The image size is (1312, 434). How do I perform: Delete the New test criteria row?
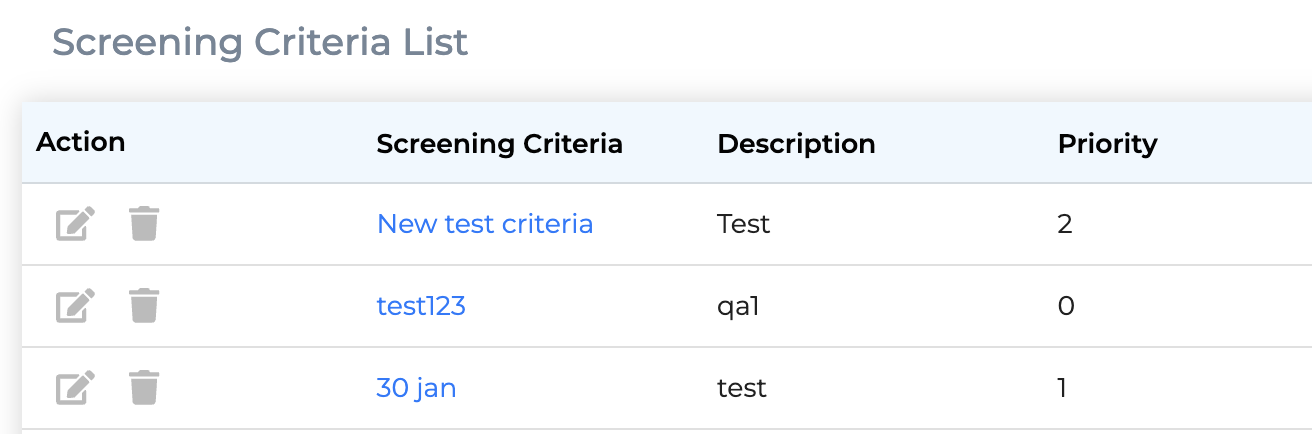(144, 224)
